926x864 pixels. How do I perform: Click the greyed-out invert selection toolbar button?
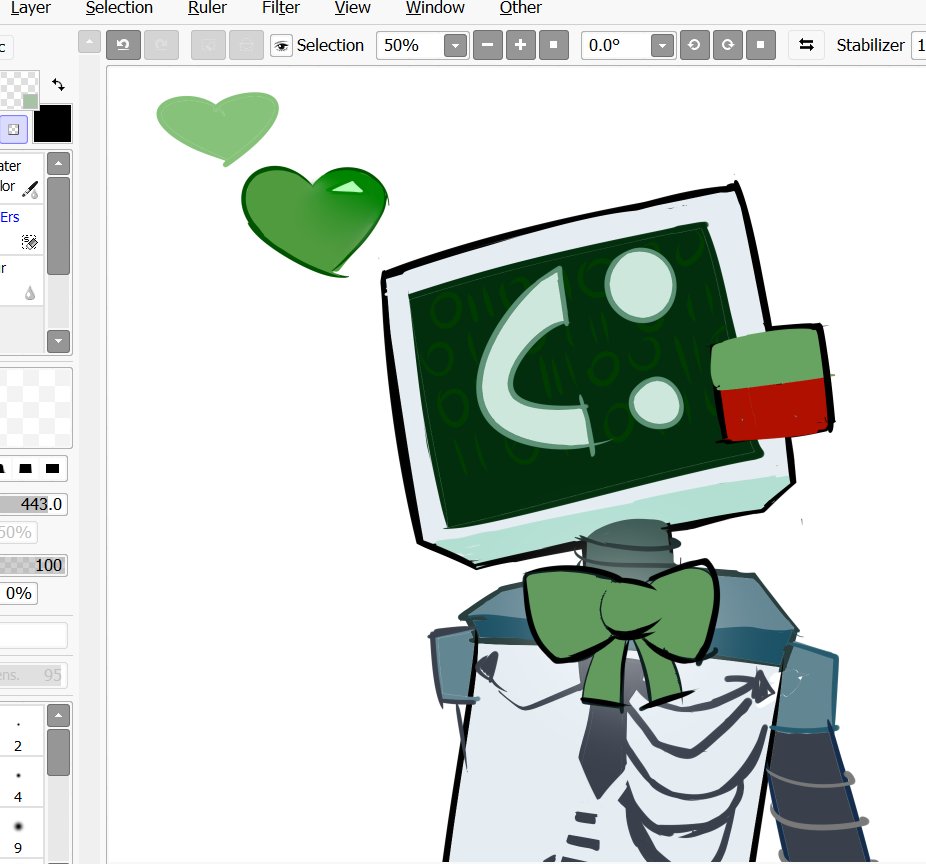tap(246, 45)
